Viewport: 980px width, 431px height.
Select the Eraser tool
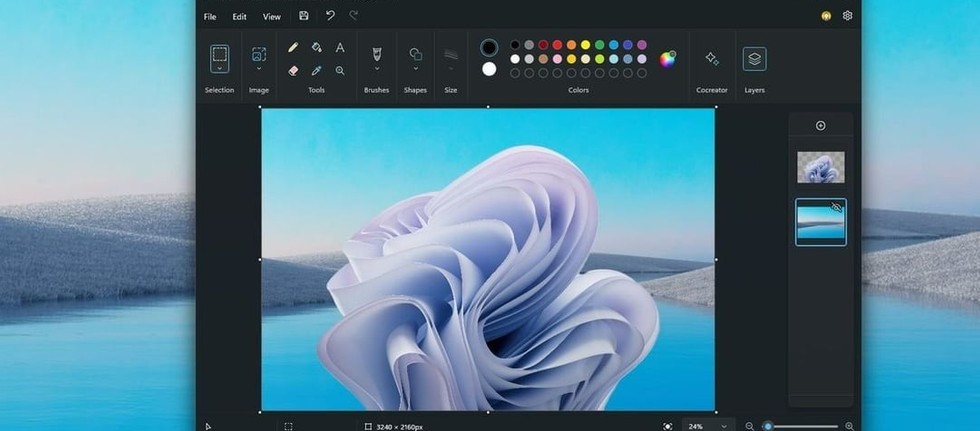tap(292, 71)
